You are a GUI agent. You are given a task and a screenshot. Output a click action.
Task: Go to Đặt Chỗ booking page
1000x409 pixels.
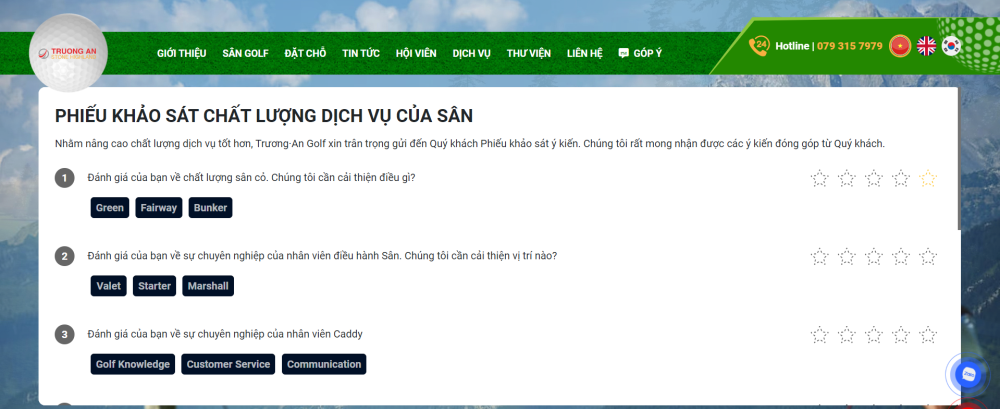coord(305,53)
